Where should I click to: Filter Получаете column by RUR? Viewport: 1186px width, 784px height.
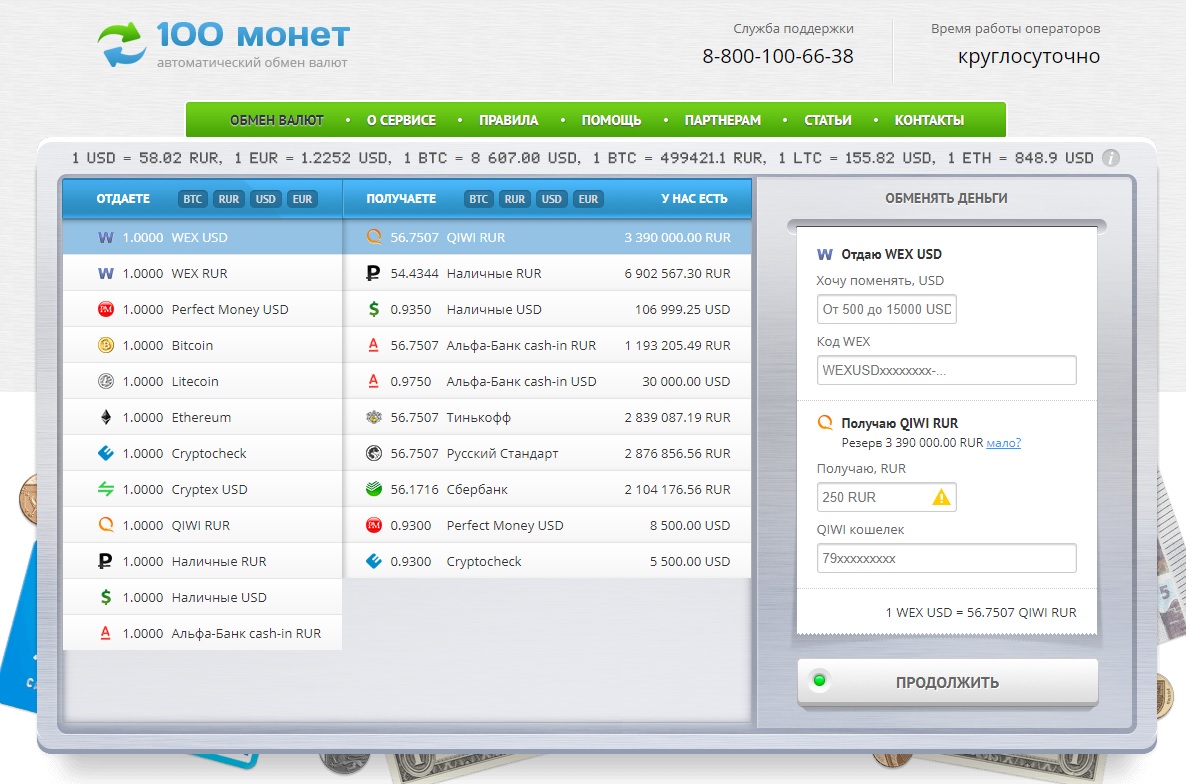coord(515,199)
